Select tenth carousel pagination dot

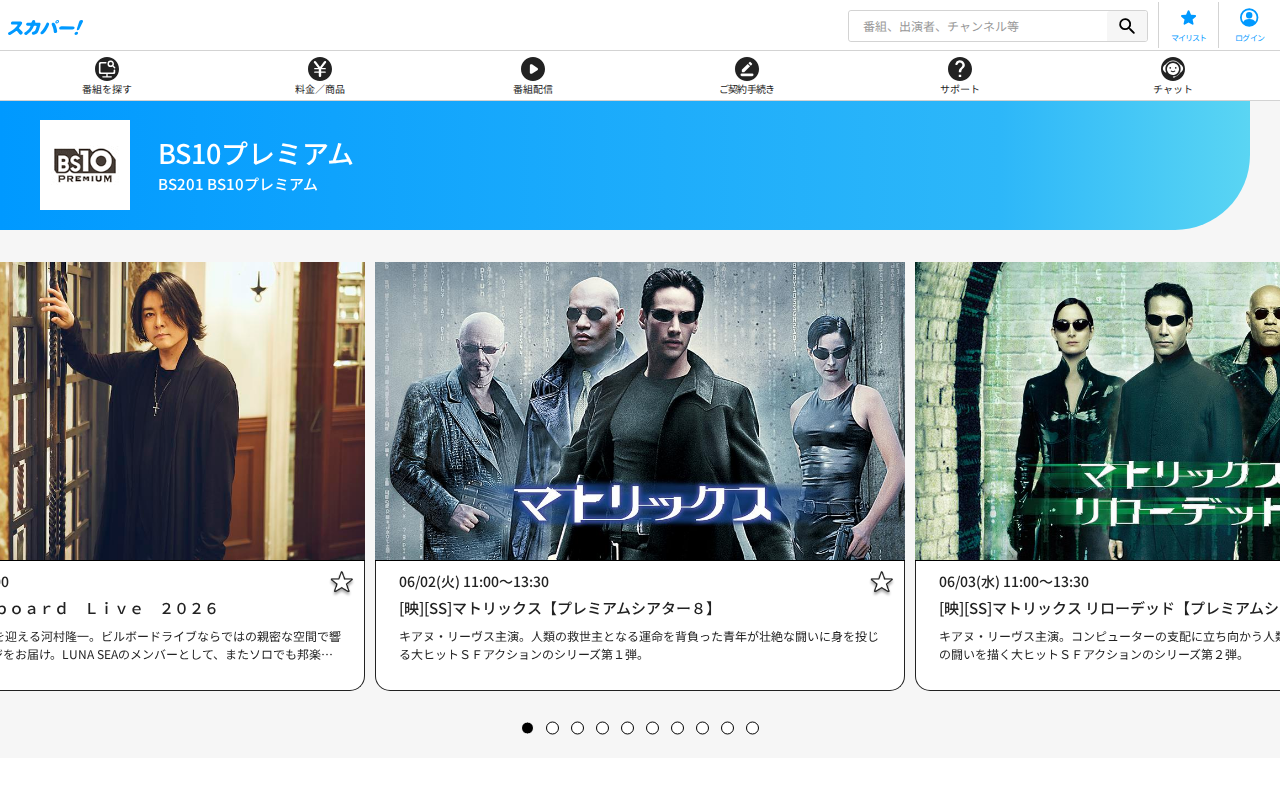click(x=752, y=728)
